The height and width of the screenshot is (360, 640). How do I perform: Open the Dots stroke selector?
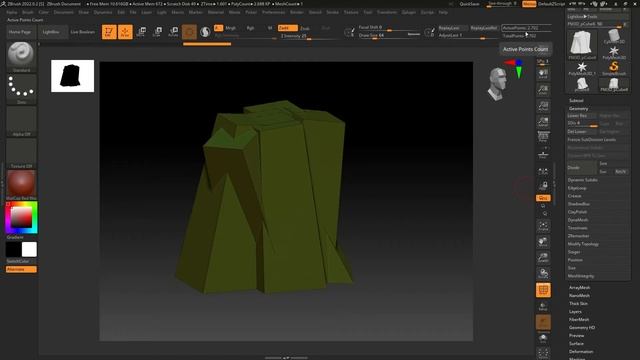click(21, 89)
